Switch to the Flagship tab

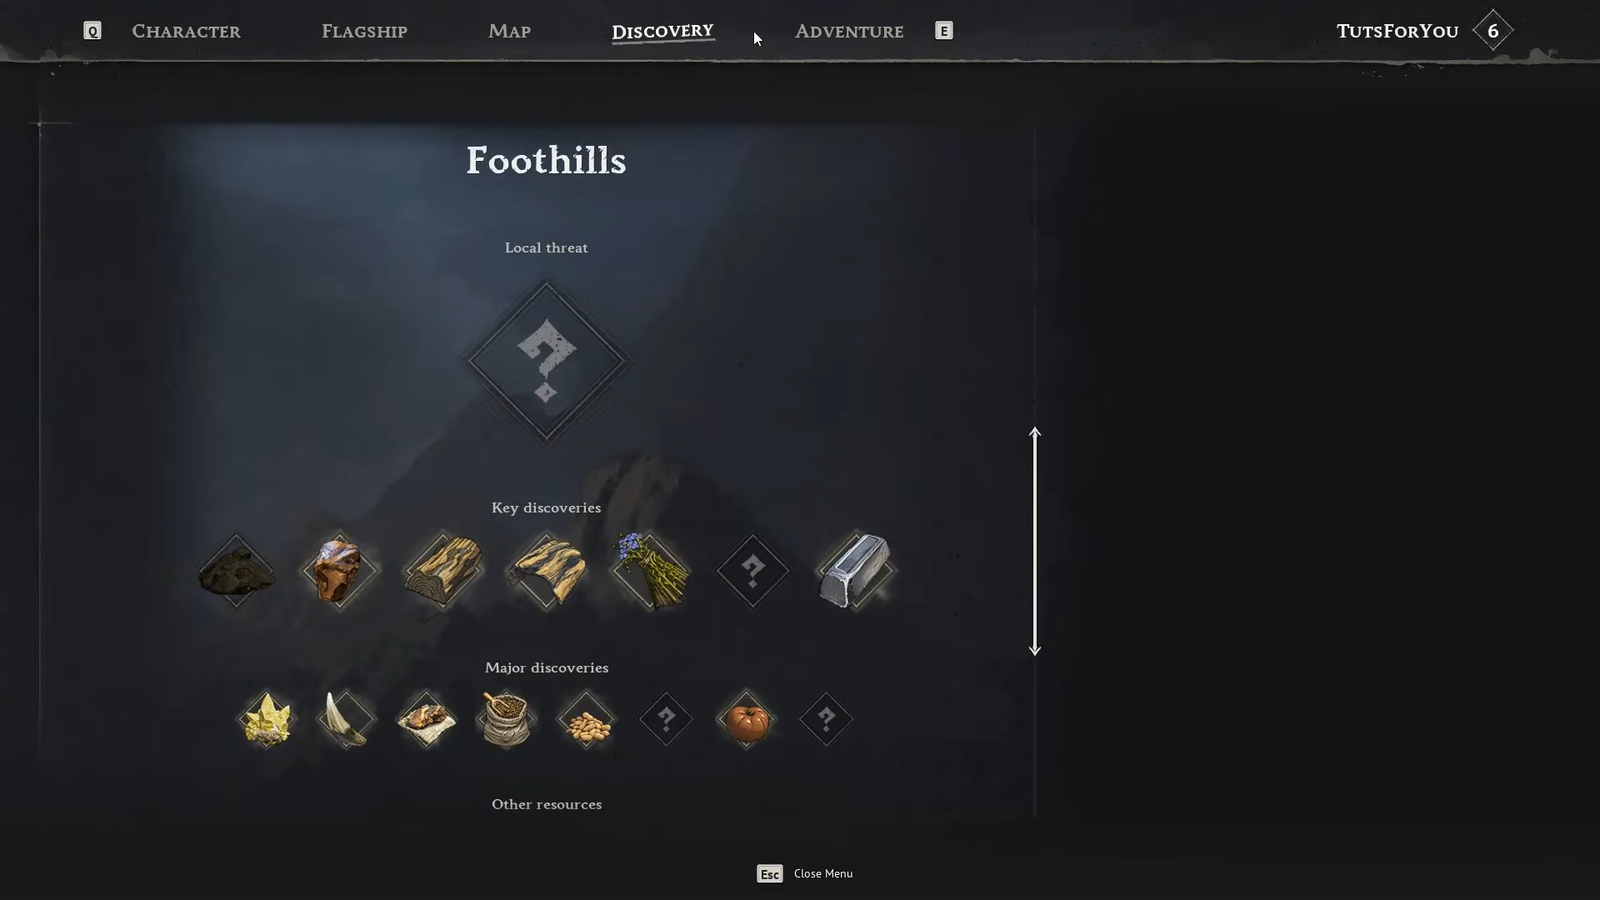tap(364, 31)
